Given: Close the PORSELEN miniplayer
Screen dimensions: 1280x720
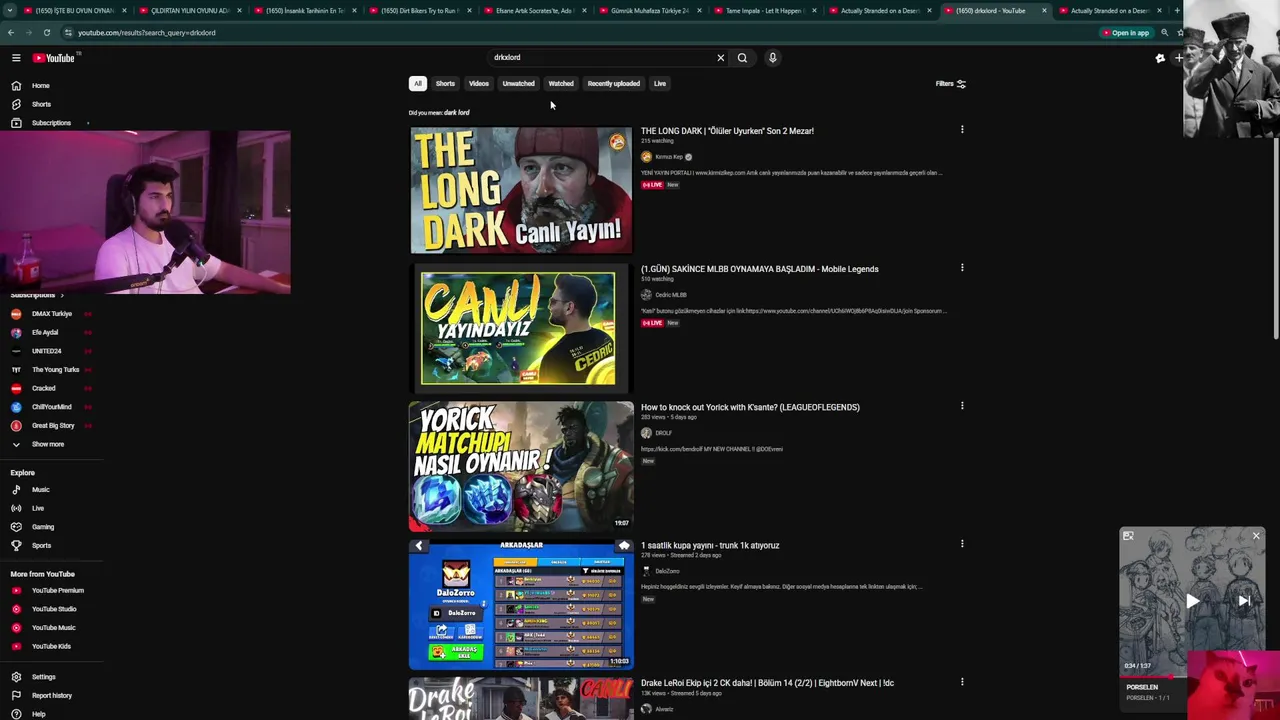Looking at the screenshot, I should point(1256,536).
